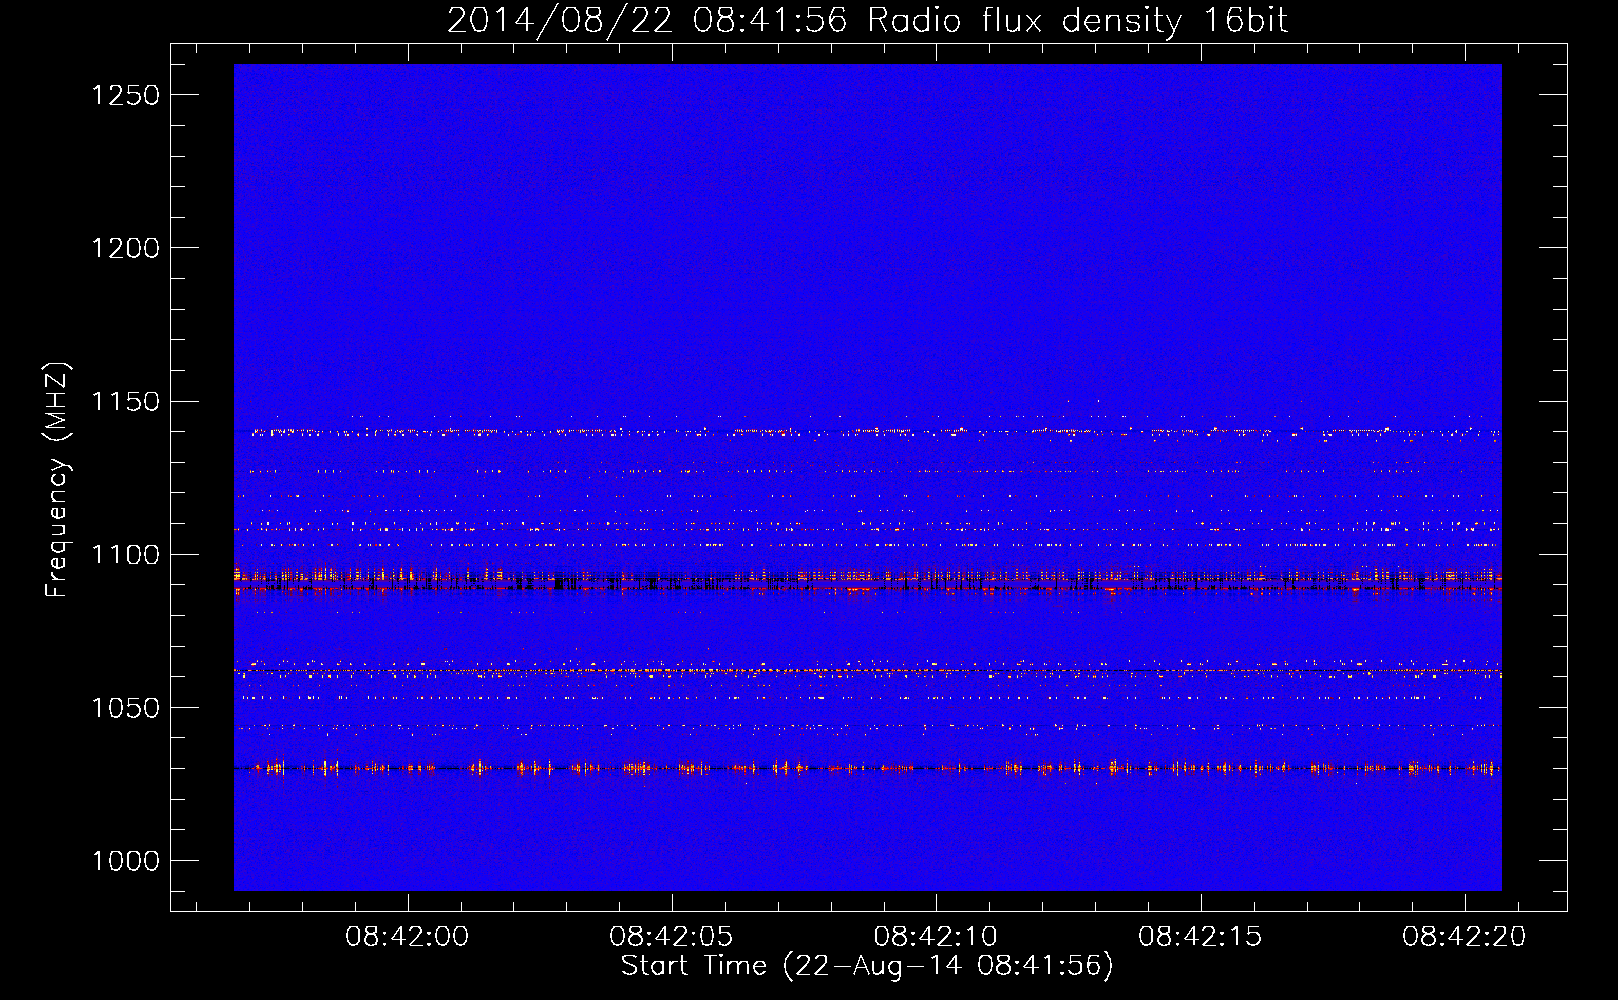
Task: Click the 08:42:00 time tick label
Action: point(407,937)
